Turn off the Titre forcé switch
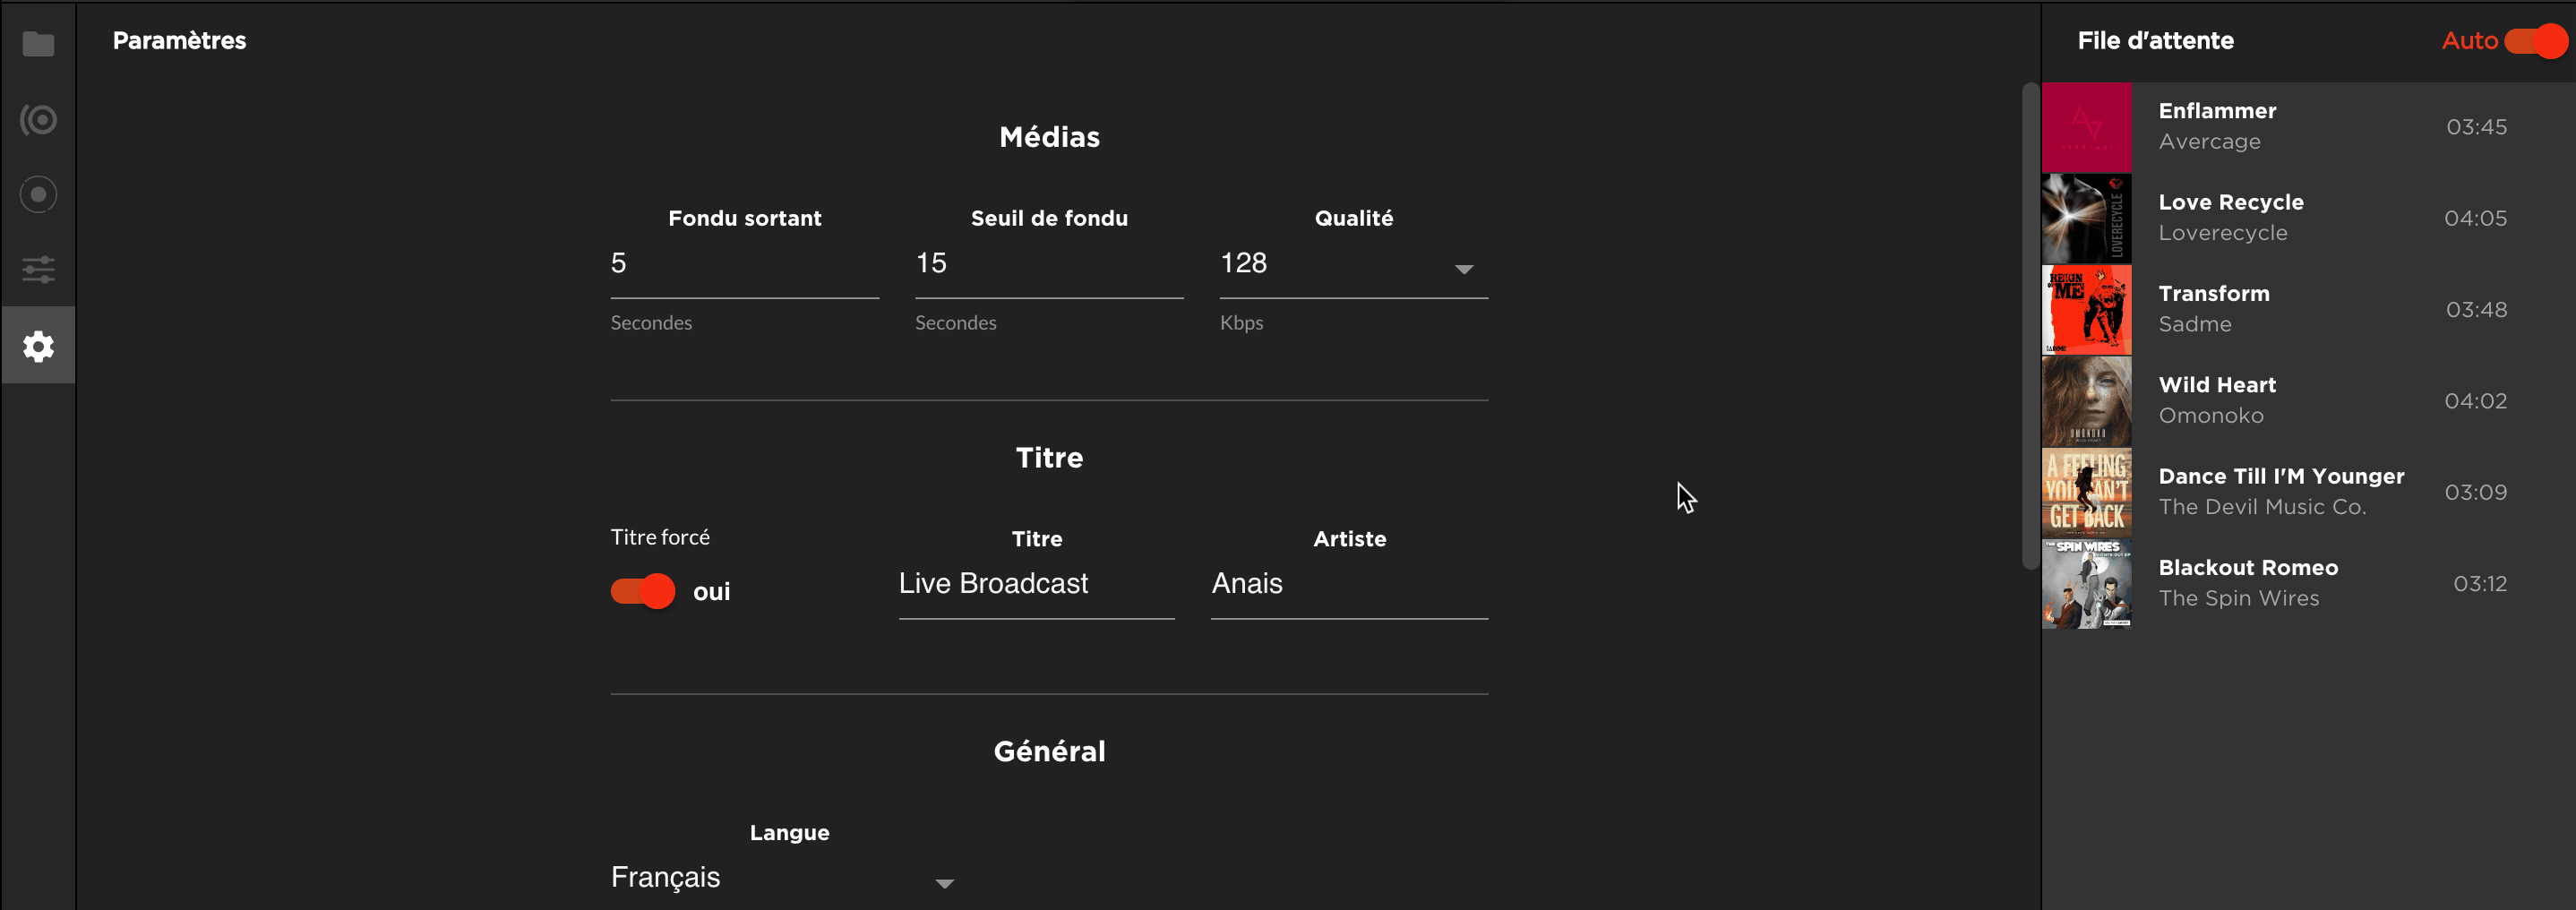 pyautogui.click(x=643, y=591)
